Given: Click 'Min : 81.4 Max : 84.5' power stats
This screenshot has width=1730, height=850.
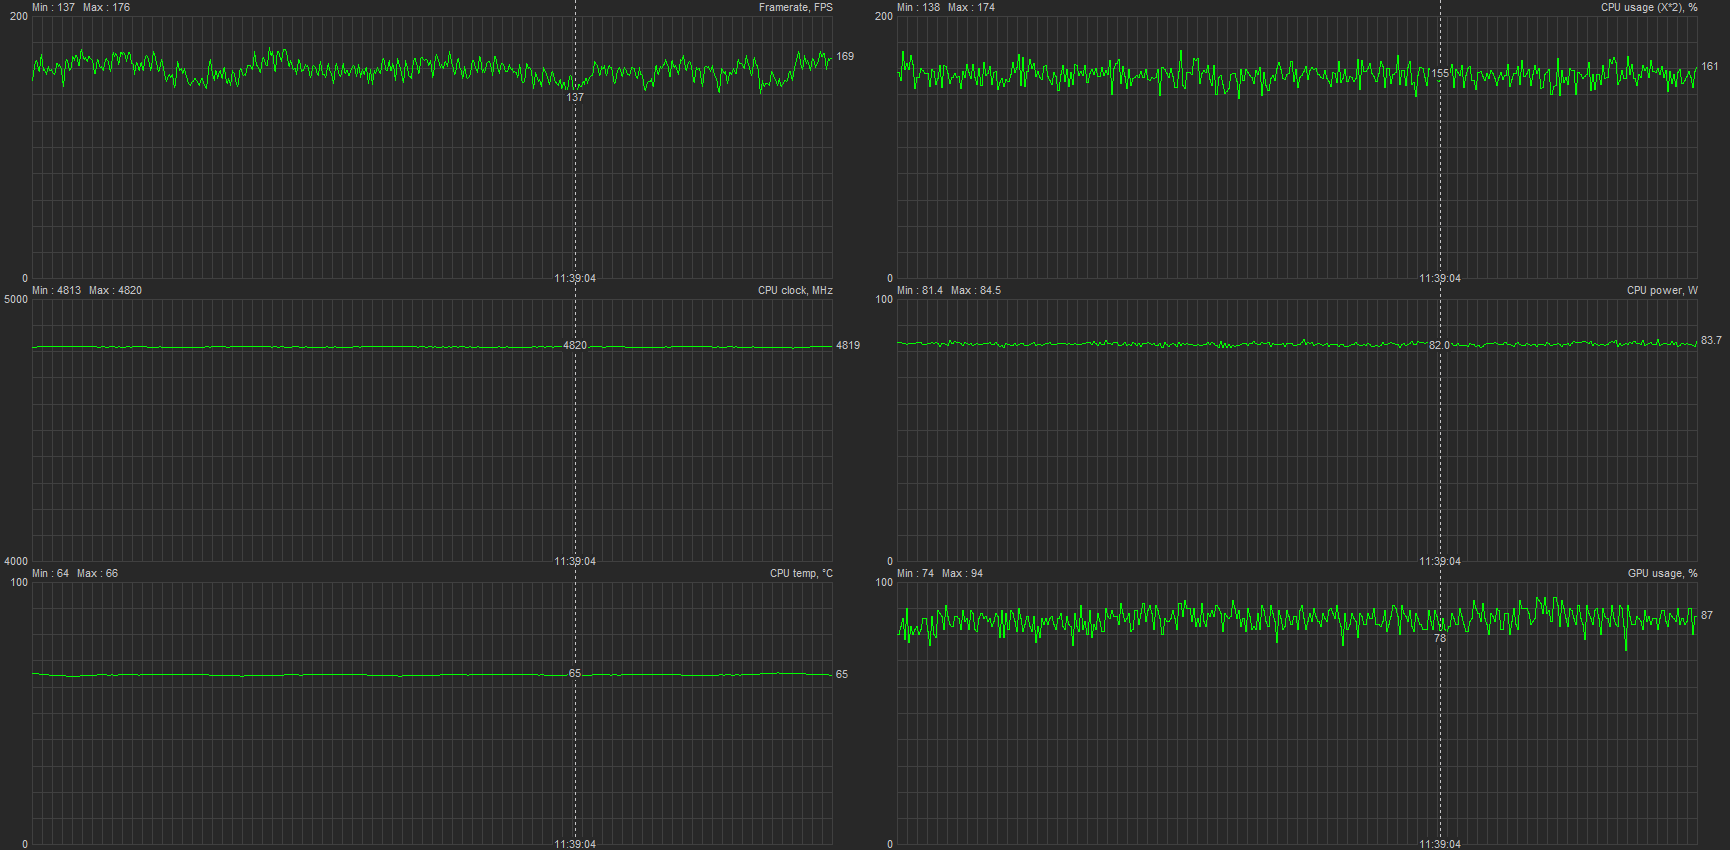Looking at the screenshot, I should pyautogui.click(x=949, y=291).
